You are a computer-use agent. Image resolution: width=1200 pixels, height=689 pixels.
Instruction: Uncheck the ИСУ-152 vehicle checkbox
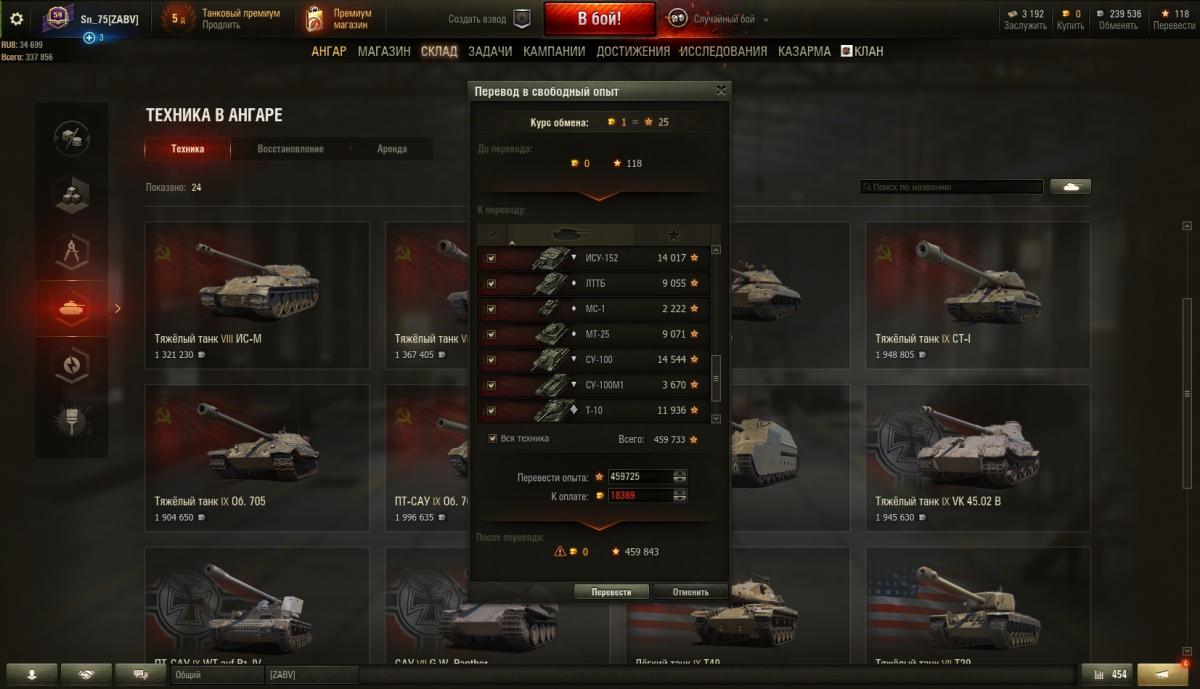click(491, 258)
